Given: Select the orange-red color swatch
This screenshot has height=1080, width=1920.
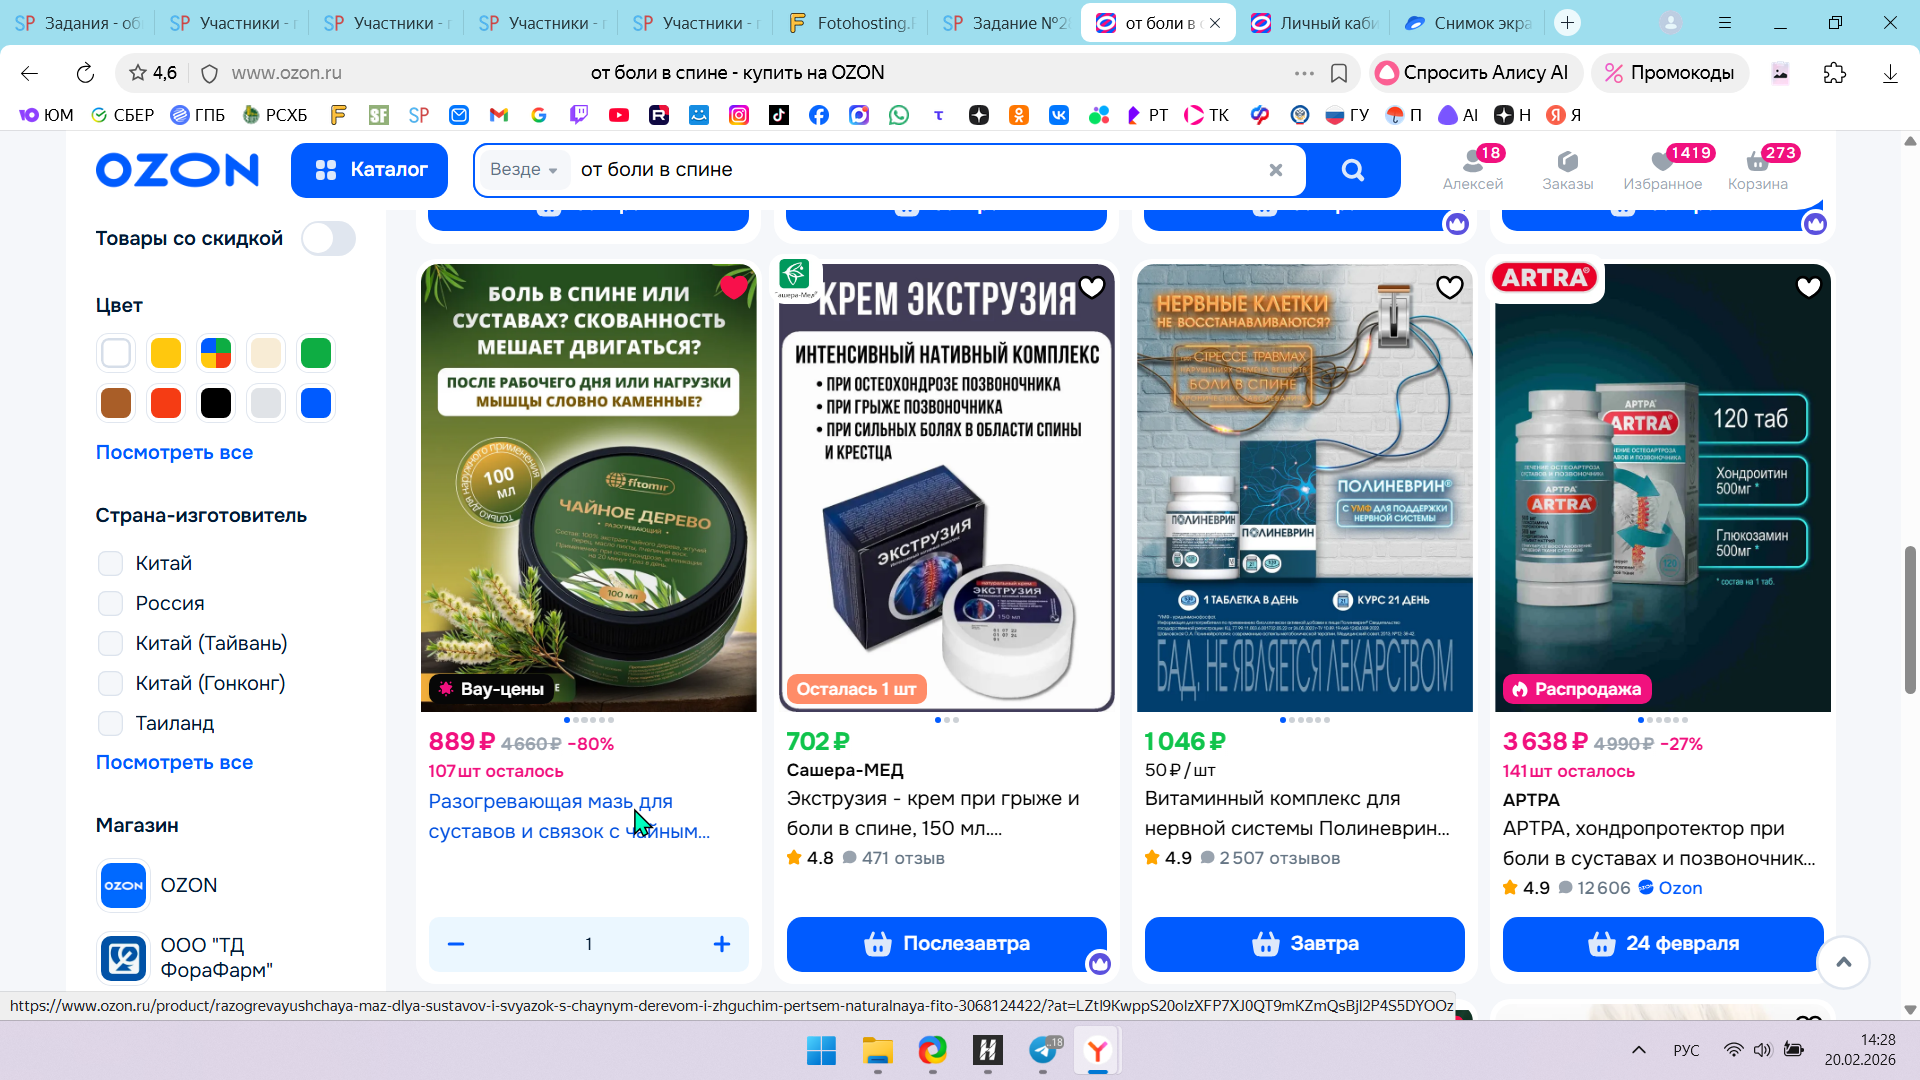Looking at the screenshot, I should point(166,403).
